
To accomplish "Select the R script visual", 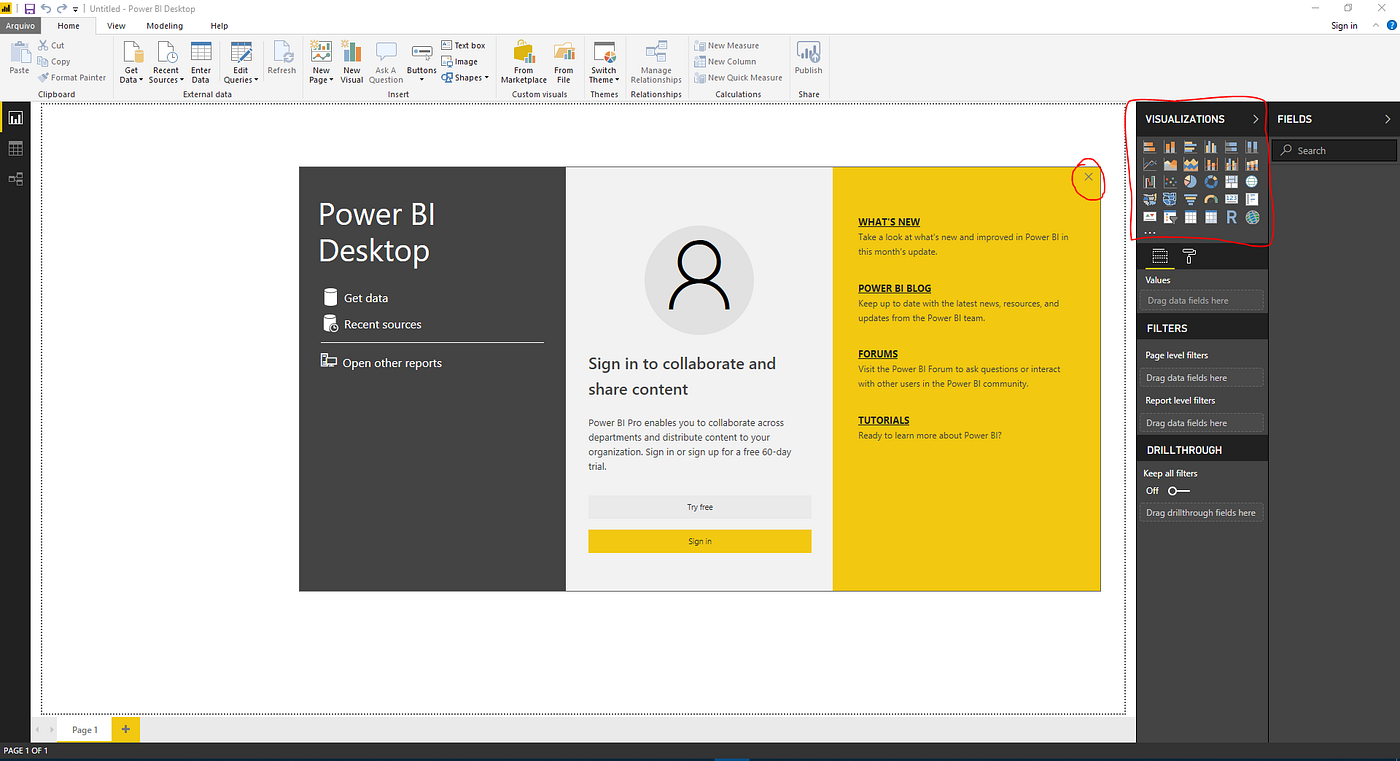I will tap(1231, 216).
